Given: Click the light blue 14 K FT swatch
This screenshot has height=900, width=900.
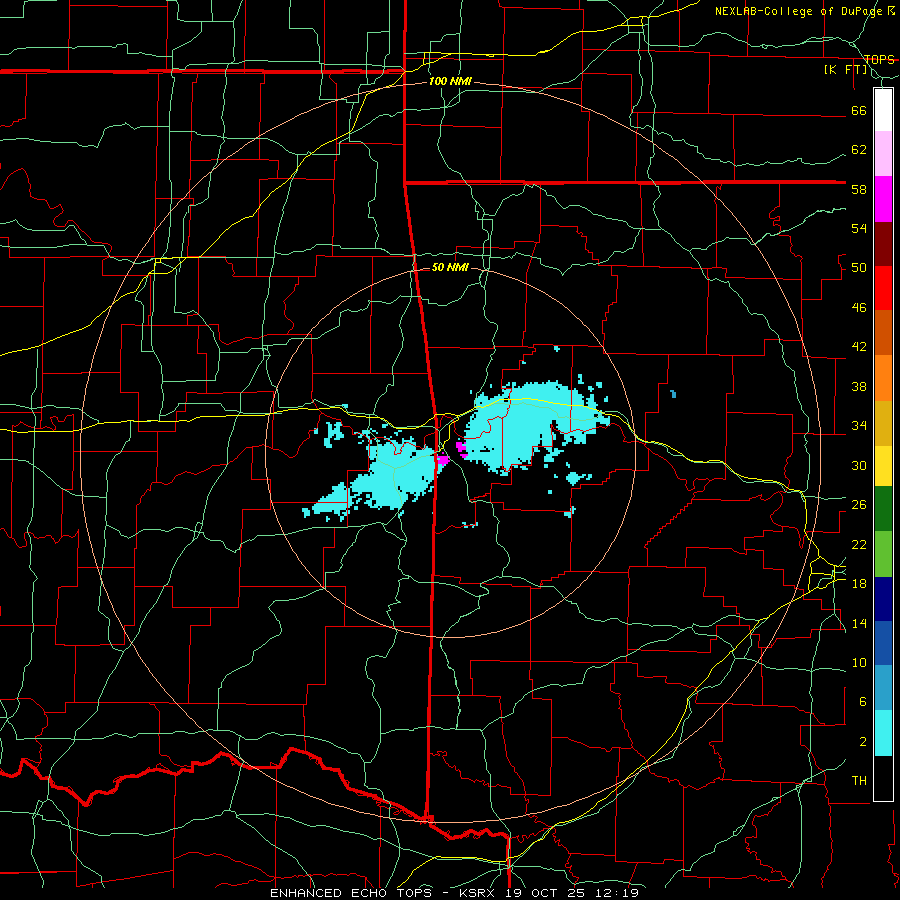Looking at the screenshot, I should (883, 688).
